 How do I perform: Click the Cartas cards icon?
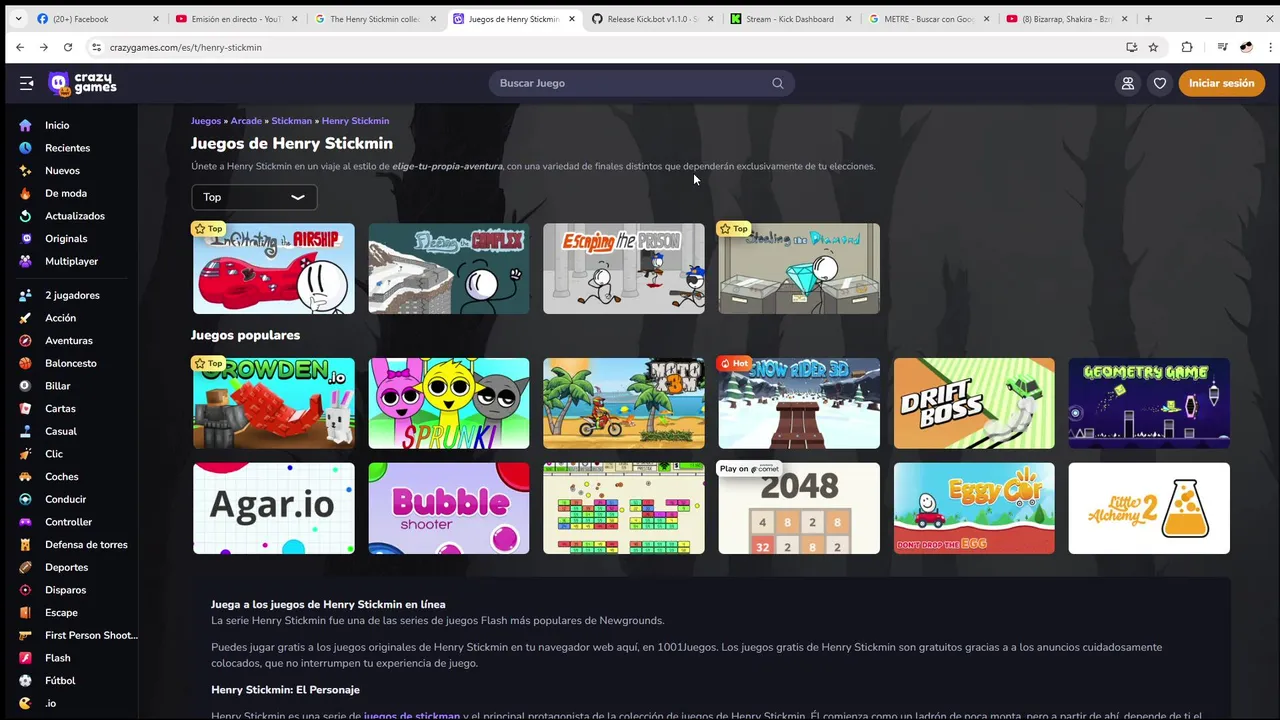(x=25, y=409)
